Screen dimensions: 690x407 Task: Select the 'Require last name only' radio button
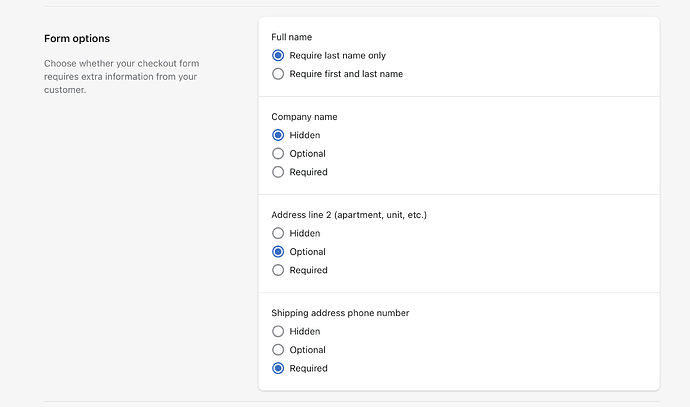[278, 55]
